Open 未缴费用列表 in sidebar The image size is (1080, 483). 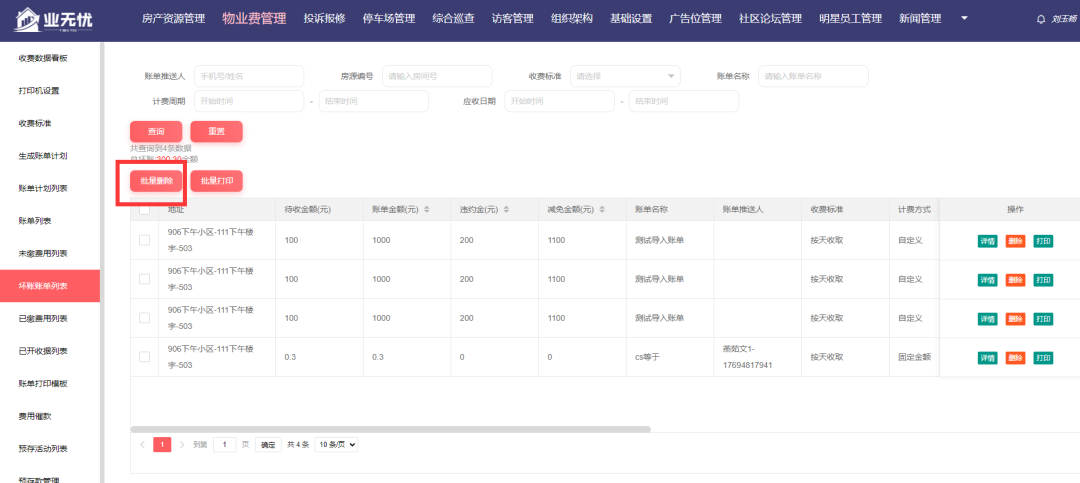(x=50, y=254)
